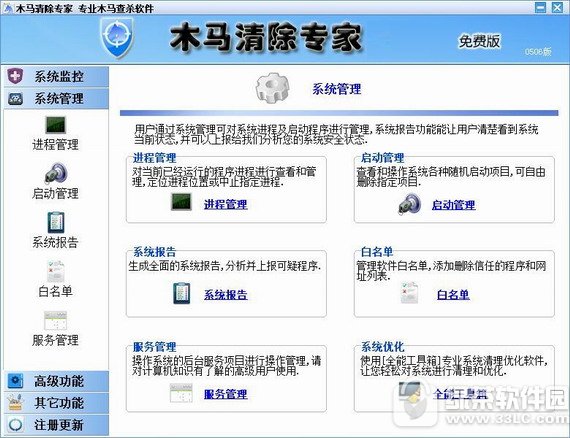Minimize the 木马清除专家 window
Viewport: 570px width, 438px height.
540,7
